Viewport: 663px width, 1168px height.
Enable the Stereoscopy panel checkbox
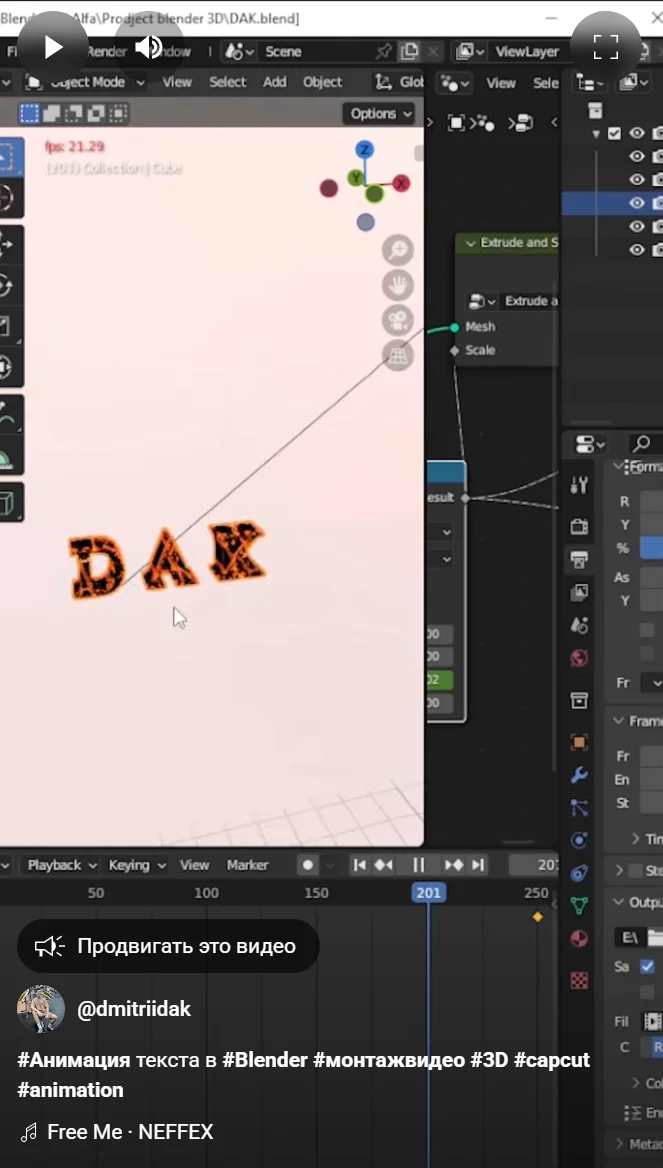(635, 871)
